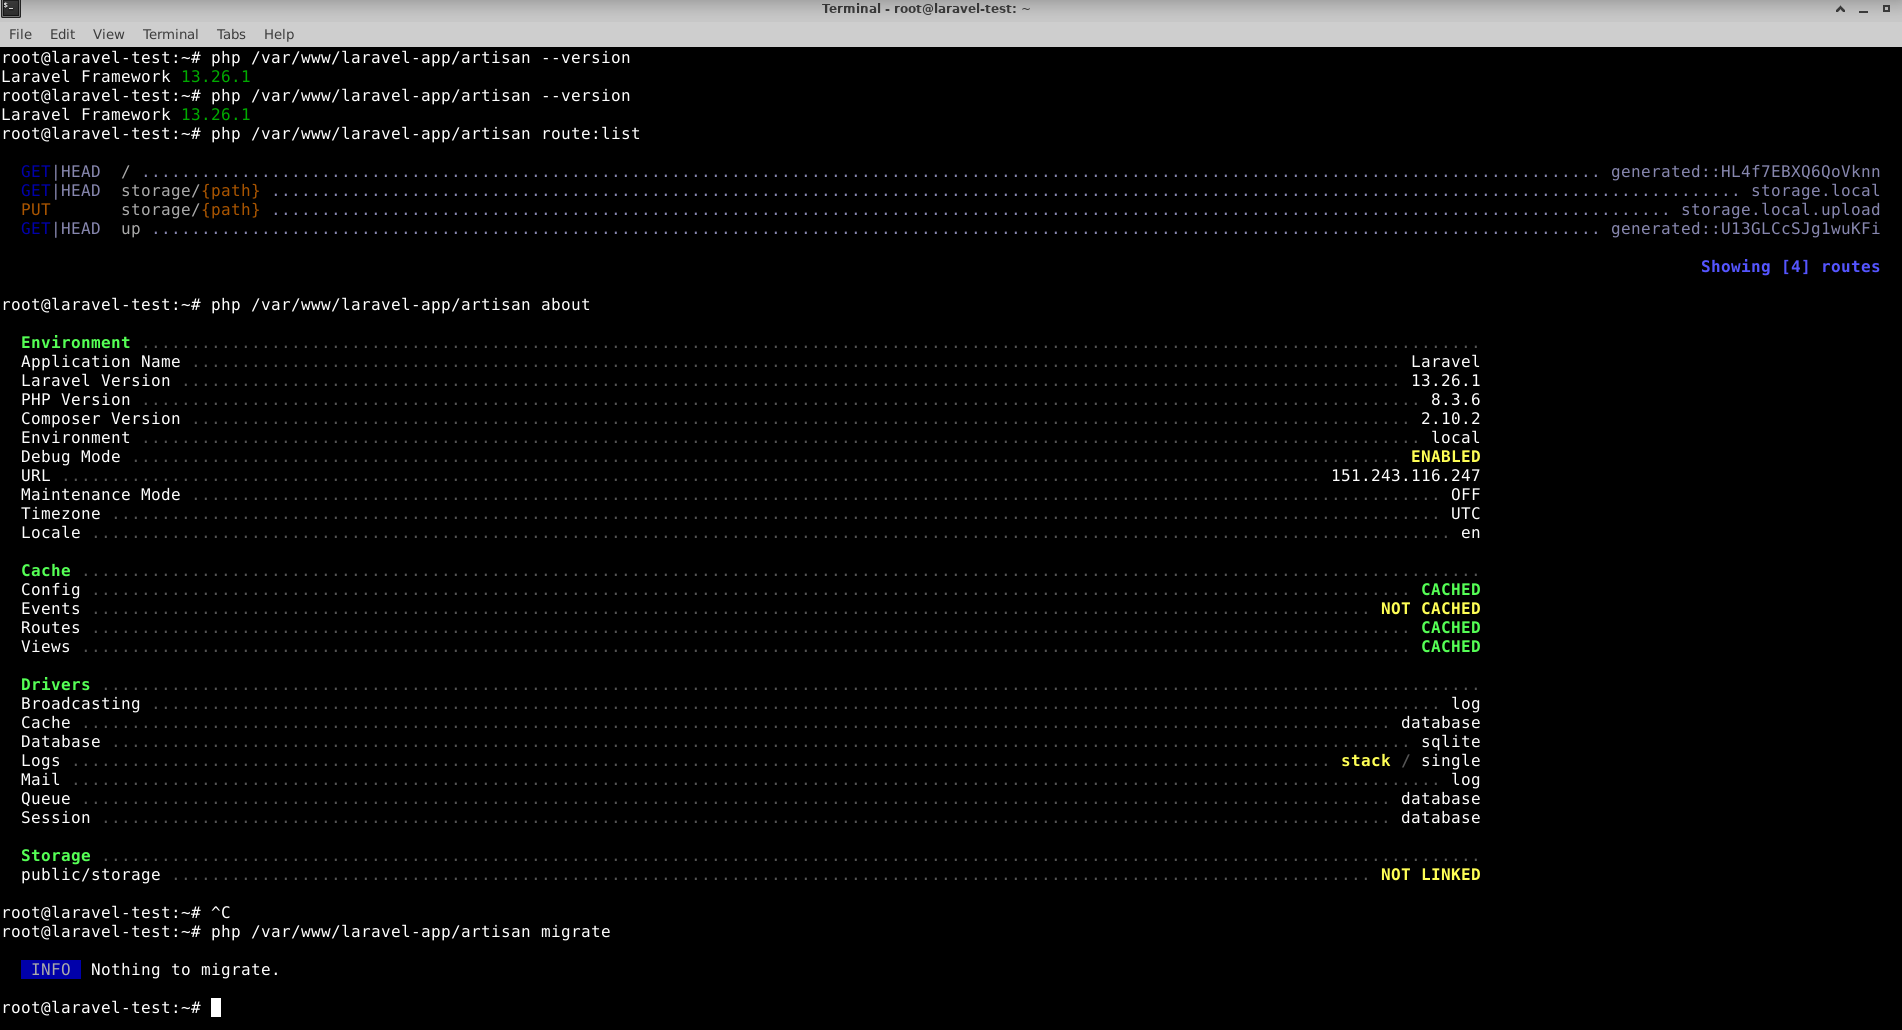The height and width of the screenshot is (1030, 1902).
Task: Click the Broadcasting 'log' value
Action: [1465, 704]
